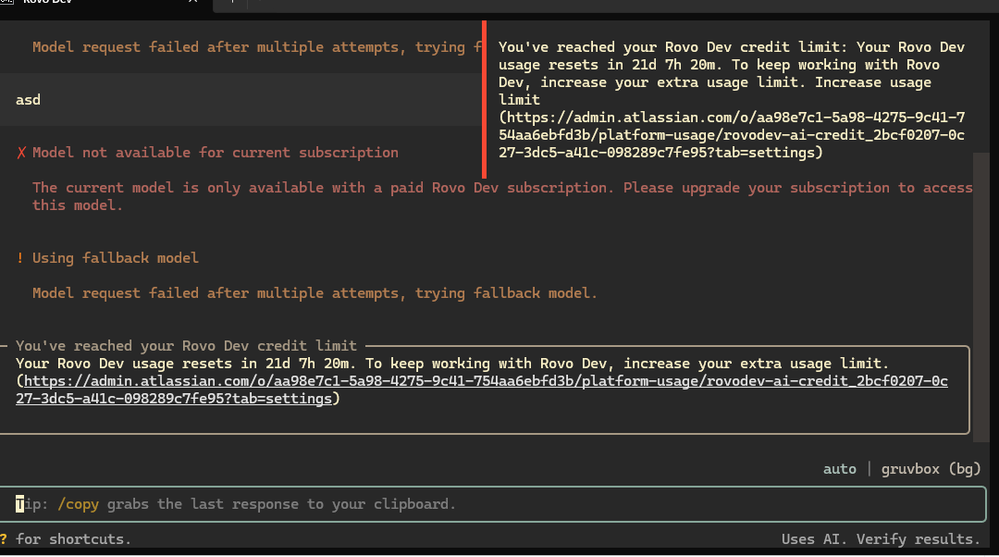
Task: Click "You've reached your Rovo Dev credit limit" heading
Action: click(186, 346)
